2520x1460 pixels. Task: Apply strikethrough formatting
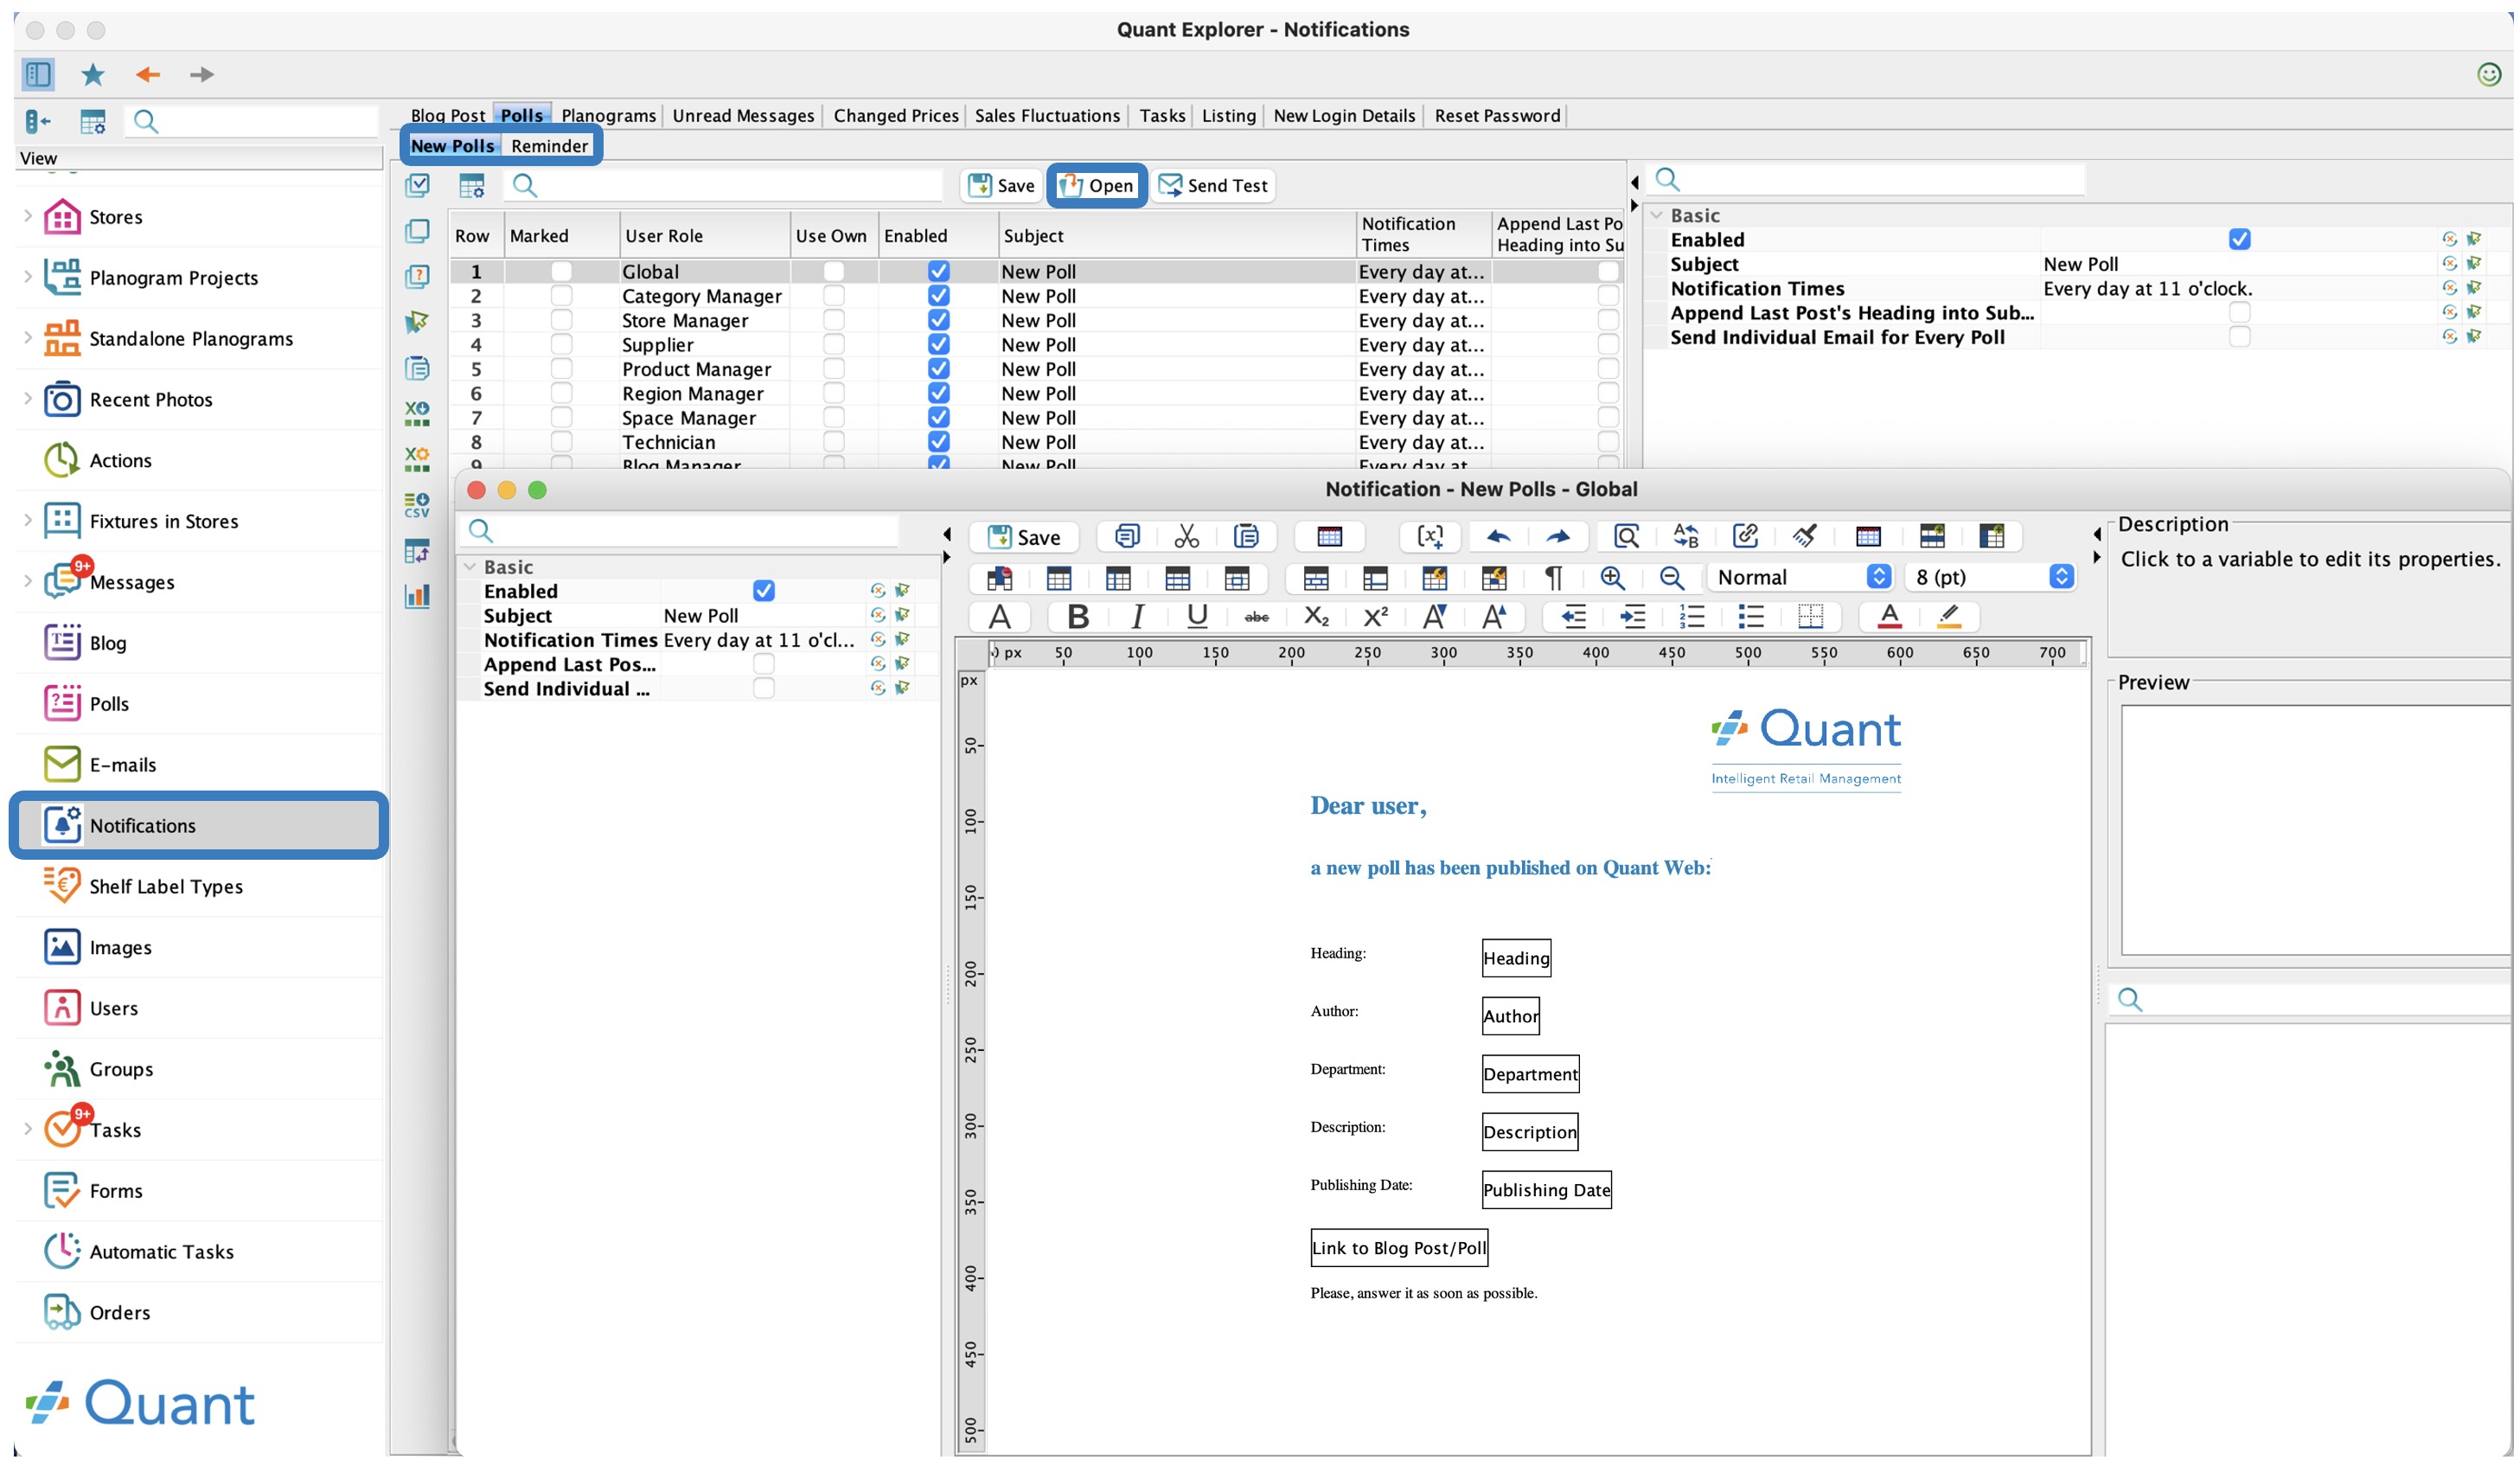[x=1256, y=617]
